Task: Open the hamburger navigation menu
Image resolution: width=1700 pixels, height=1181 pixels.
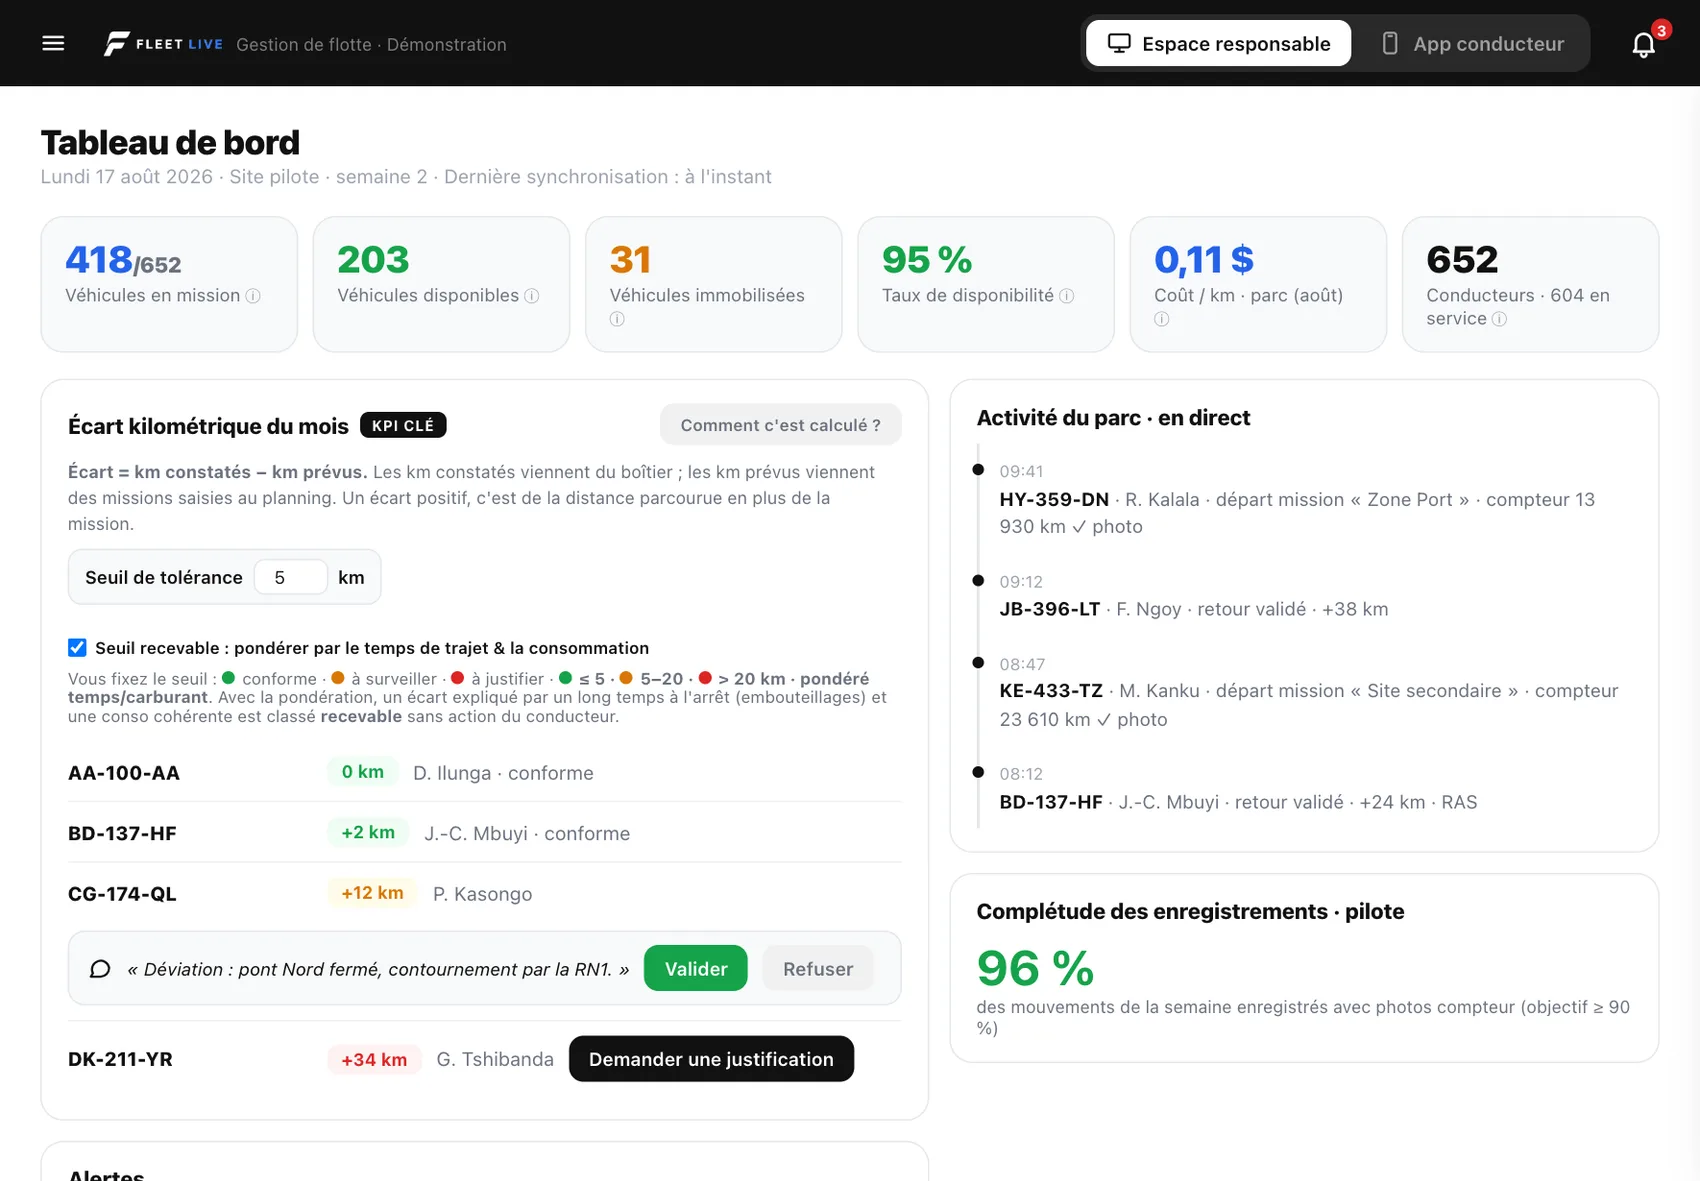Action: click(x=53, y=43)
